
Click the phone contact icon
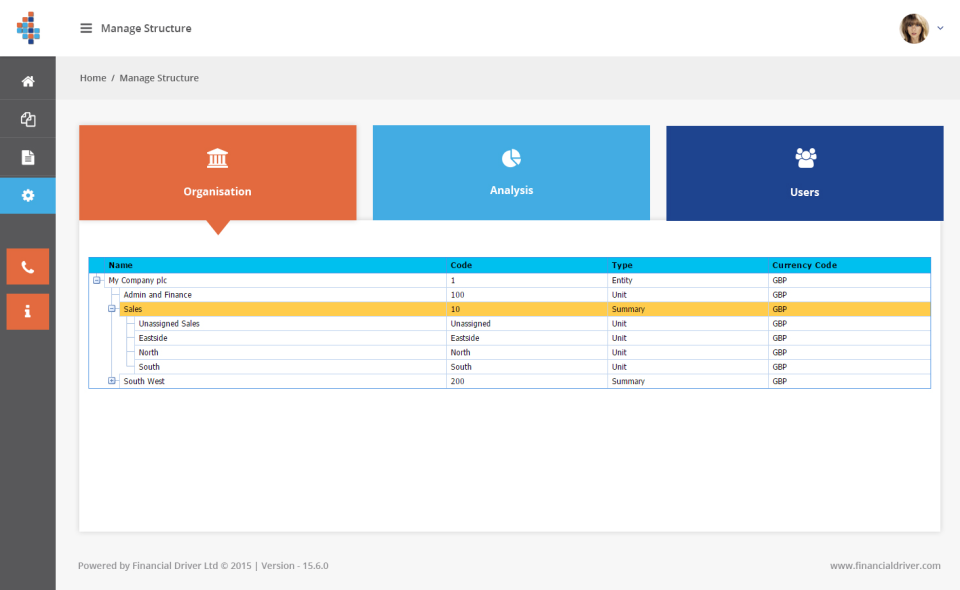coord(27,266)
